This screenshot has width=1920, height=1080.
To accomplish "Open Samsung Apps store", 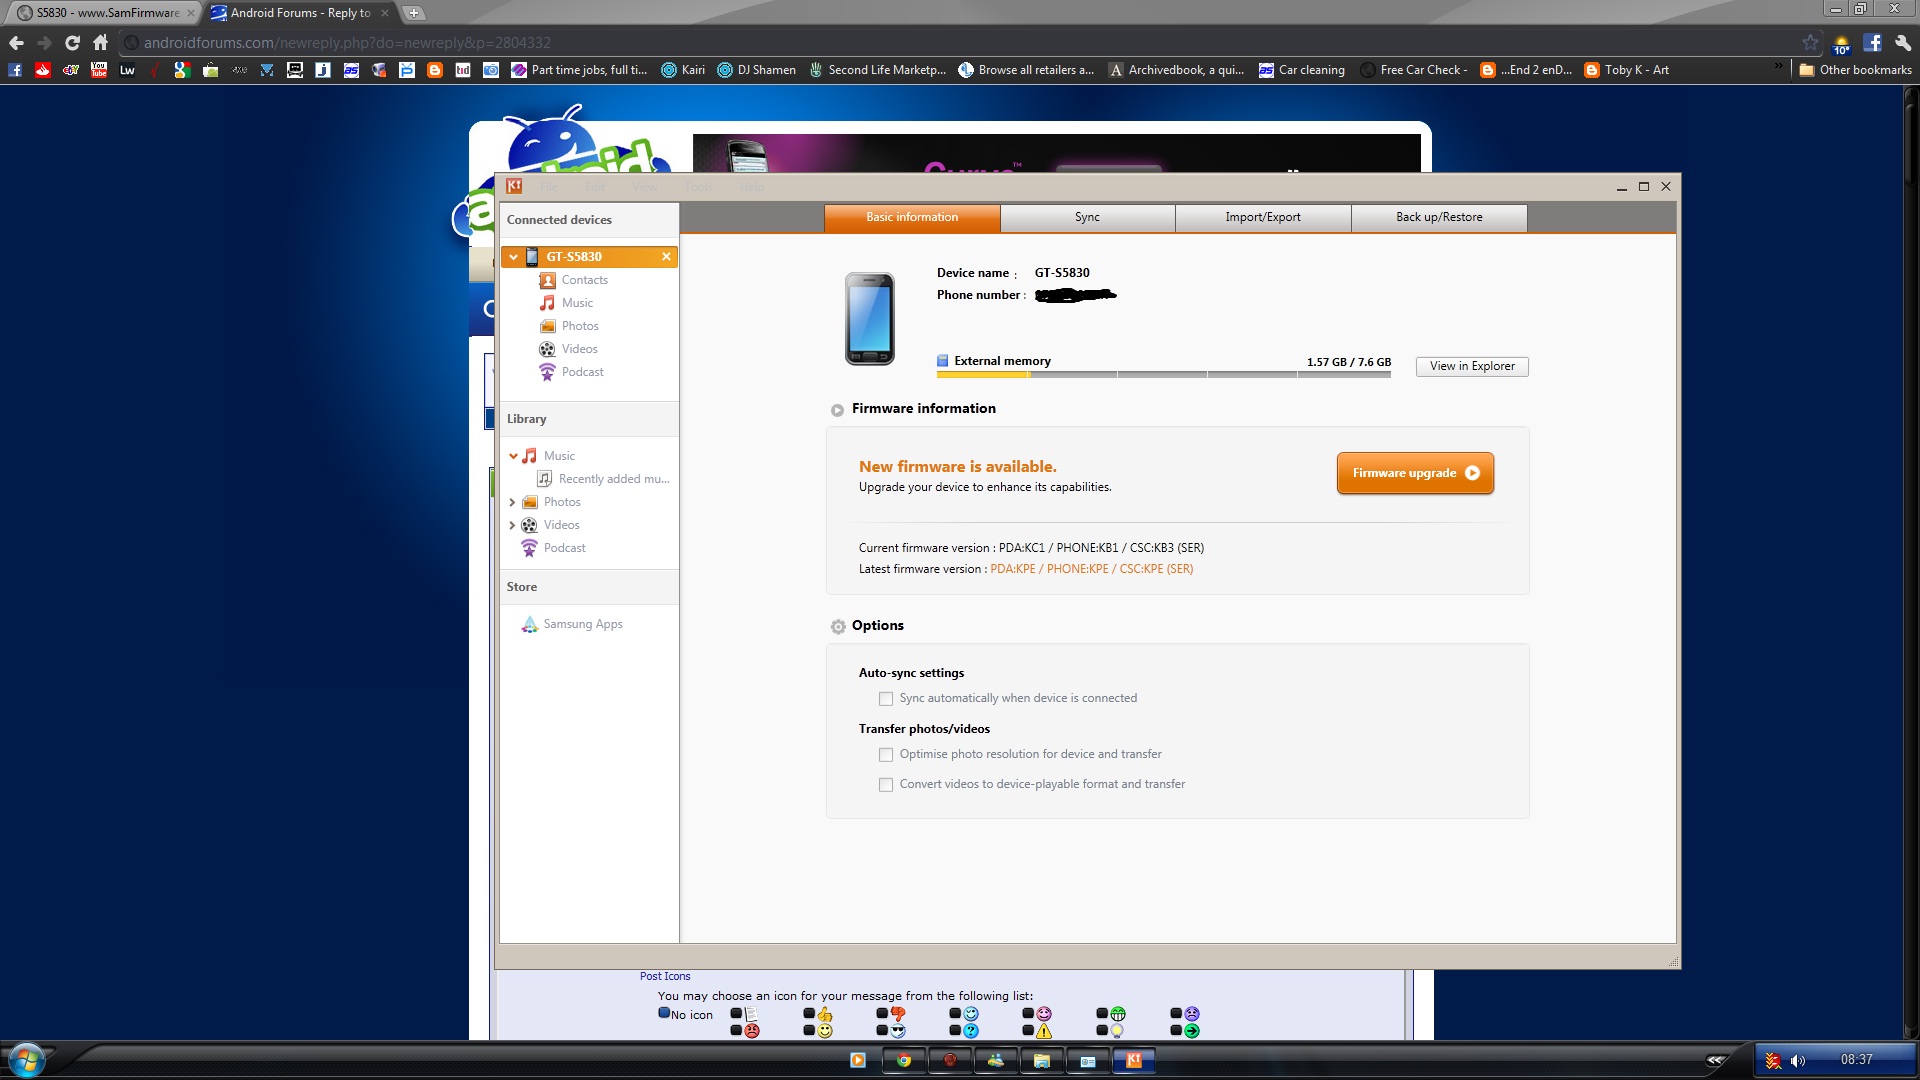I will [x=582, y=624].
